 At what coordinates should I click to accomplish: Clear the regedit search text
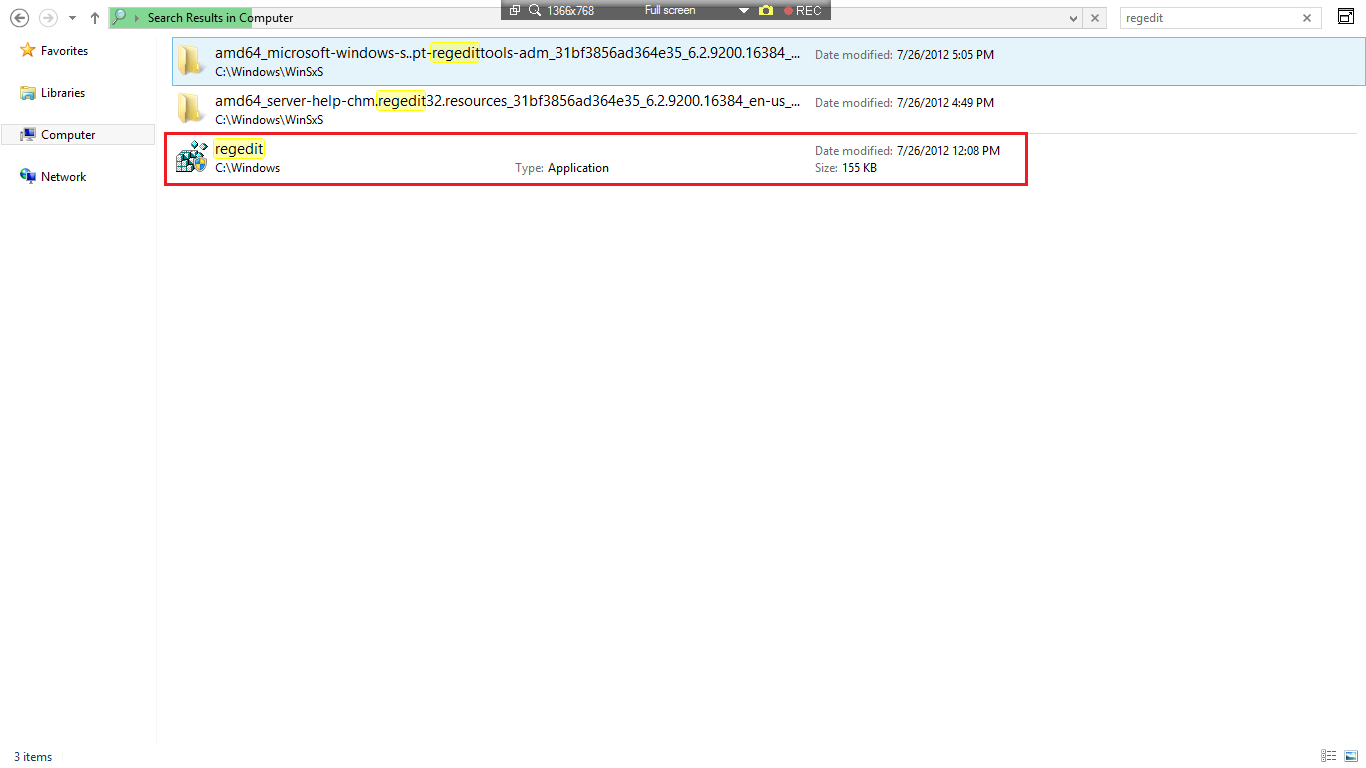(x=1307, y=18)
